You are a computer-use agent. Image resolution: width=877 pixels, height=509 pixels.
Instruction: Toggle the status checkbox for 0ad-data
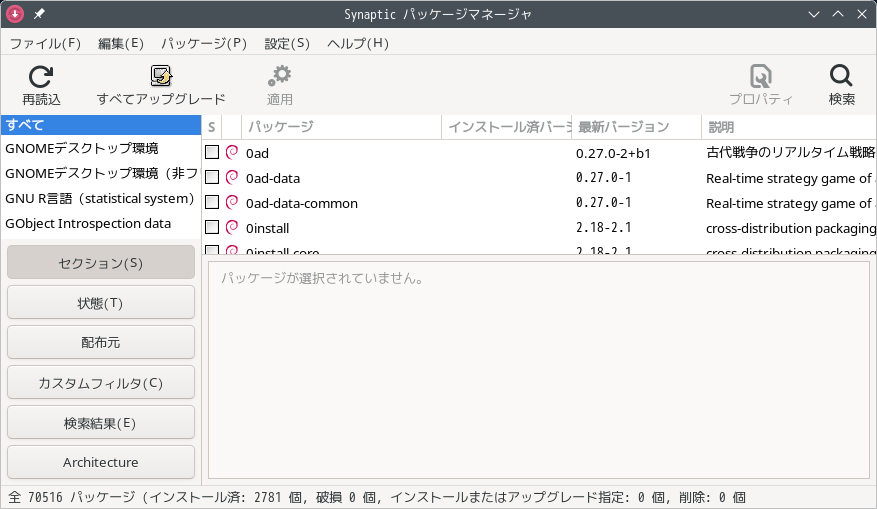coord(212,178)
